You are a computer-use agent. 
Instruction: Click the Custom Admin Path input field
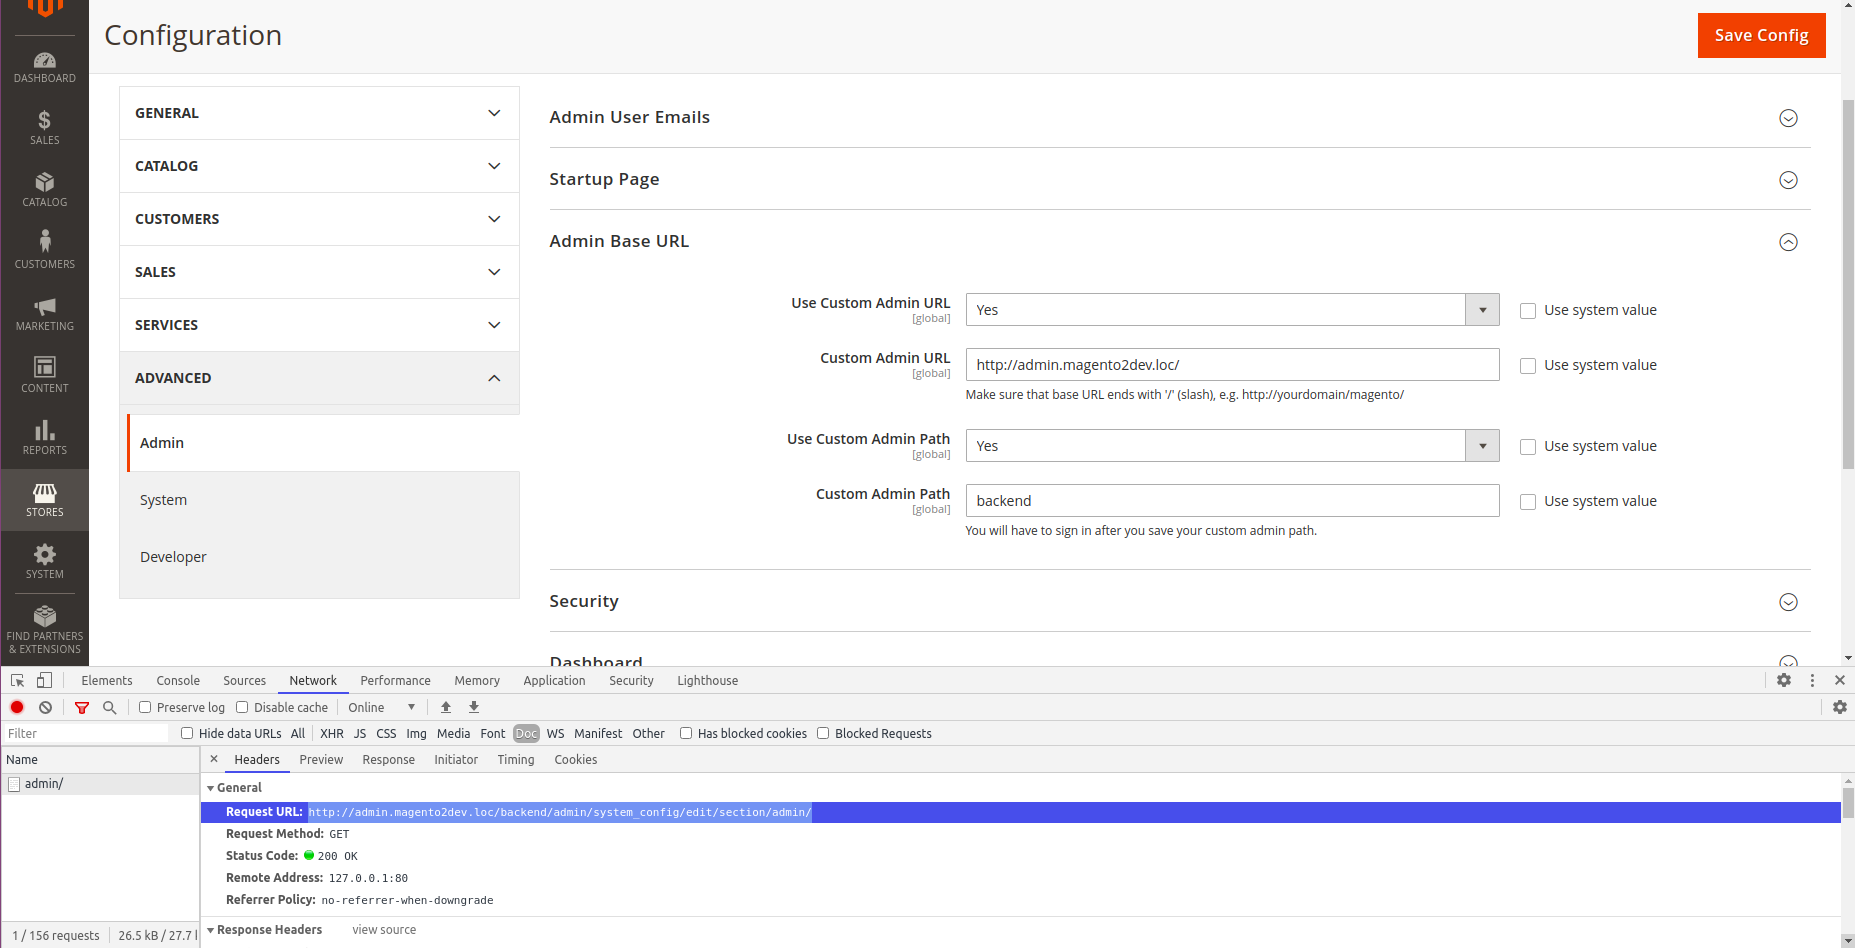tap(1231, 500)
